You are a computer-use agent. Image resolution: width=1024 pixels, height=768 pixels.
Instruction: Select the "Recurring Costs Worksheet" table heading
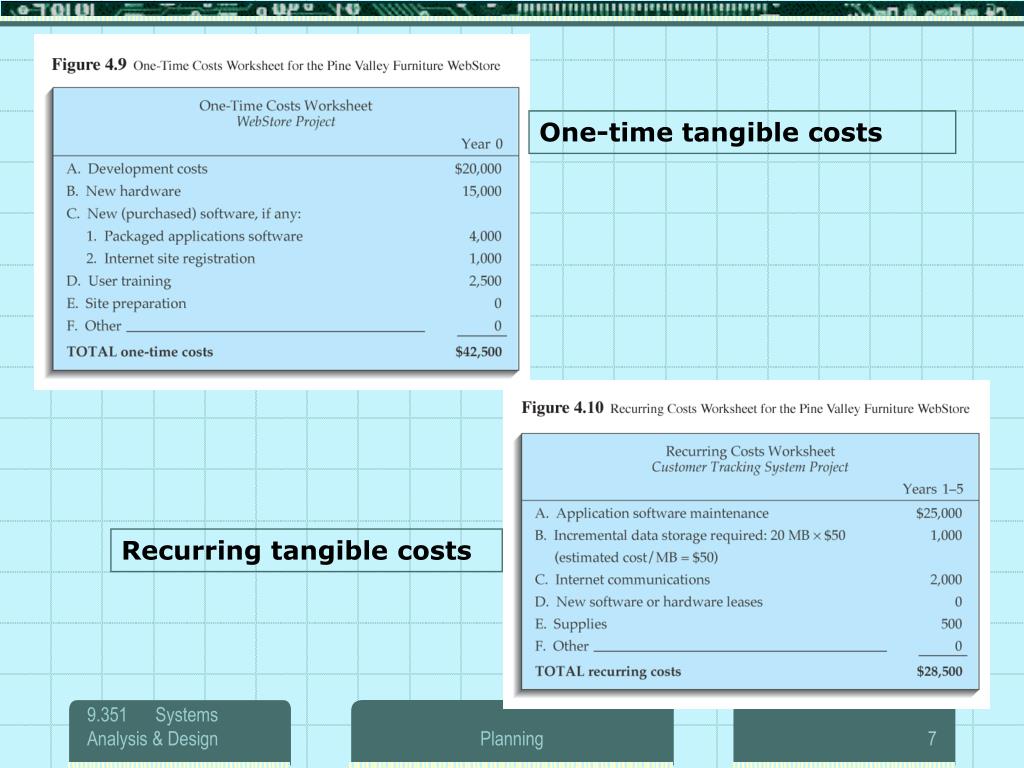pos(750,451)
